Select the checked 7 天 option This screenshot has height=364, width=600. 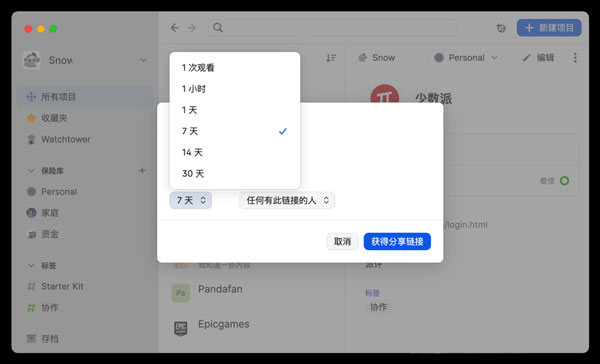(235, 131)
